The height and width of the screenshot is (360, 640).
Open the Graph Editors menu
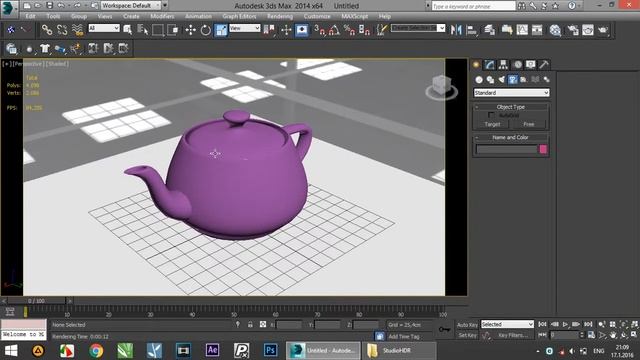click(x=239, y=16)
